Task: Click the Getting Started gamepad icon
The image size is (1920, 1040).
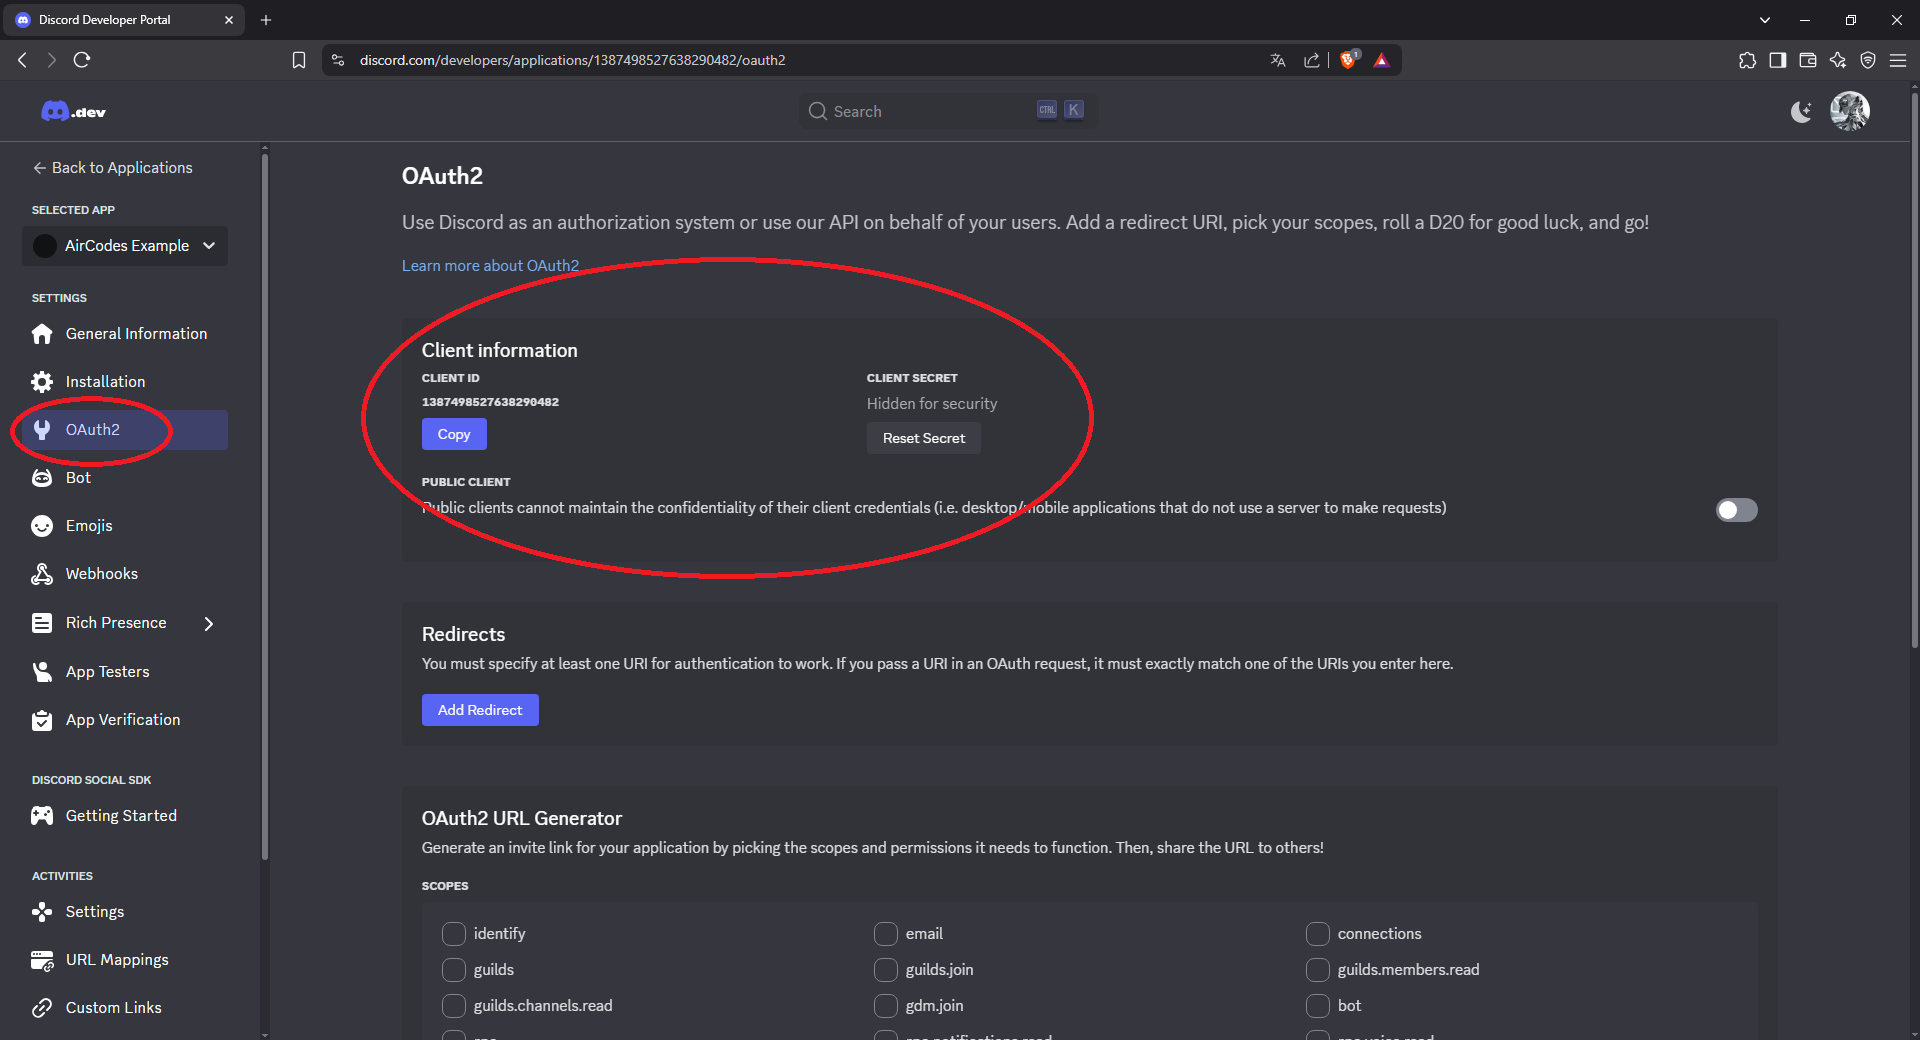Action: pos(42,816)
